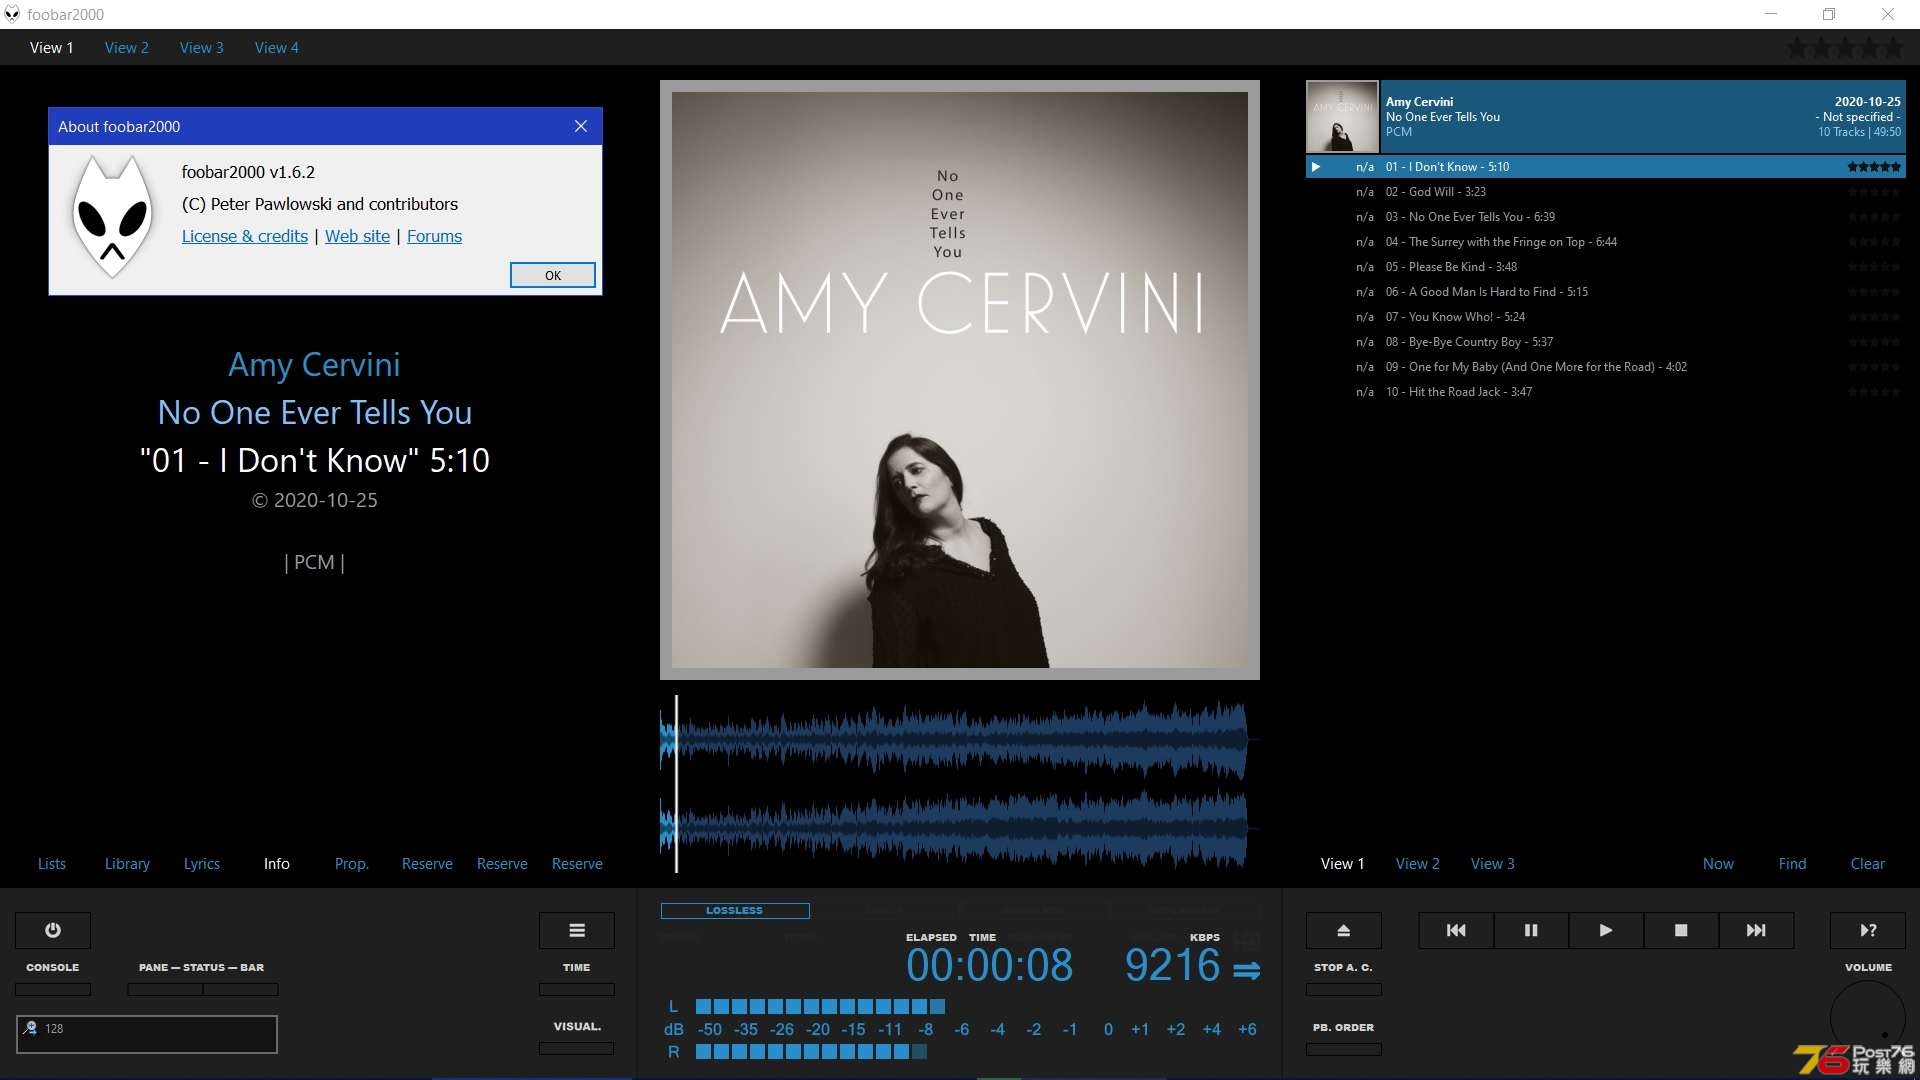Image resolution: width=1920 pixels, height=1080 pixels.
Task: Select View 1 in top bar
Action: point(52,47)
